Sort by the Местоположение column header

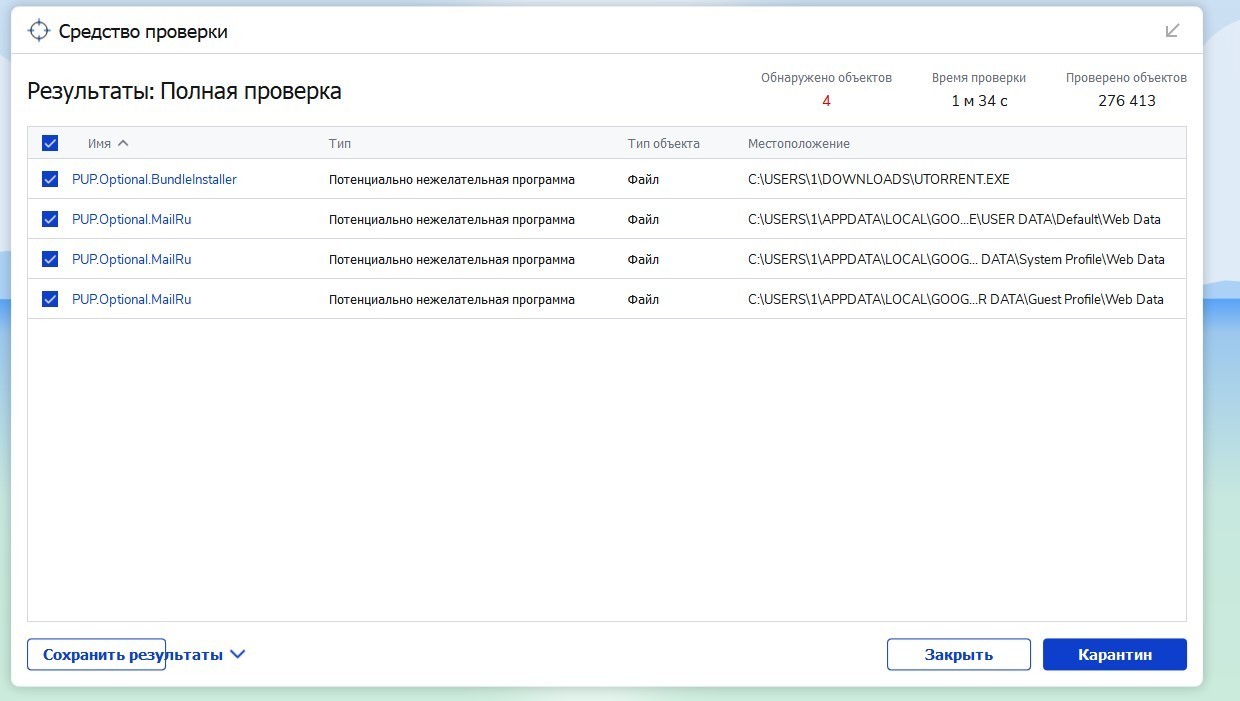[798, 143]
